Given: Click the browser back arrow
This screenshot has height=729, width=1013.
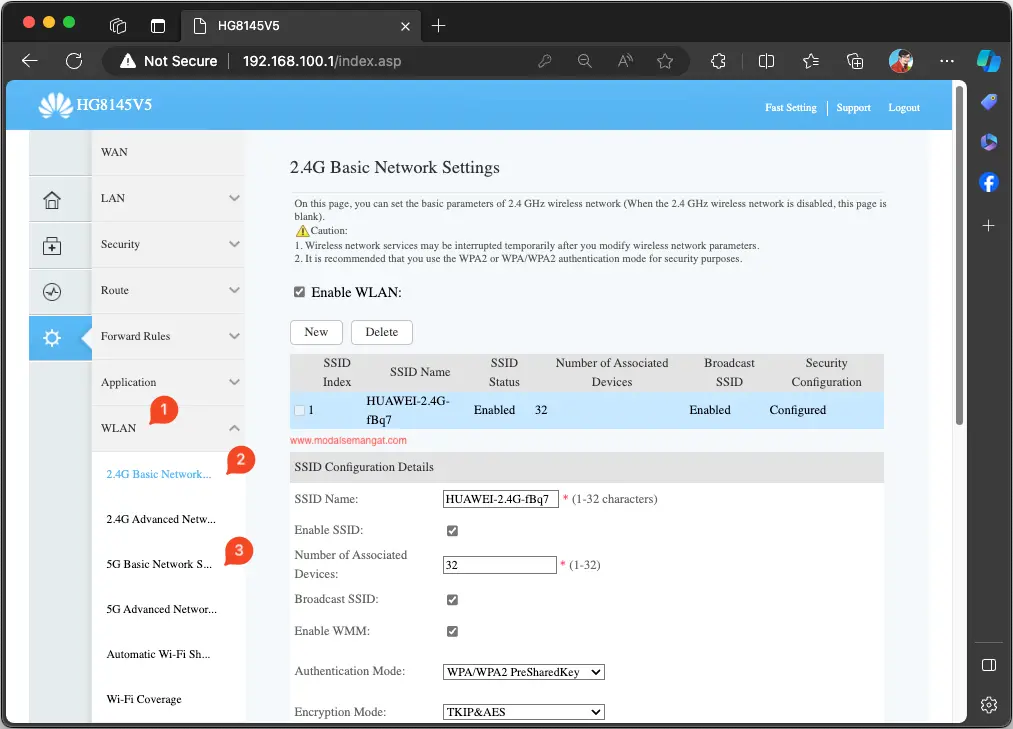Looking at the screenshot, I should tap(30, 61).
